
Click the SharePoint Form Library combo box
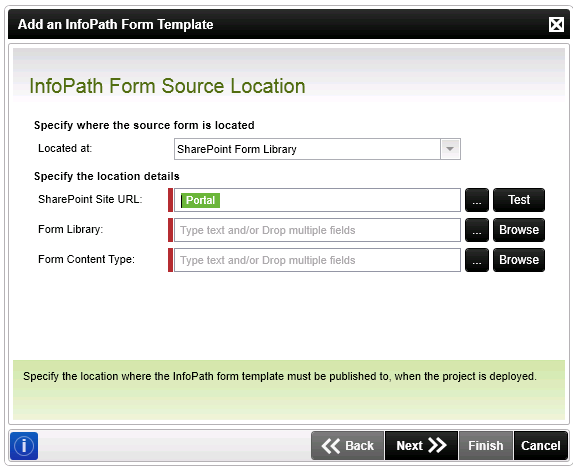pyautogui.click(x=317, y=149)
